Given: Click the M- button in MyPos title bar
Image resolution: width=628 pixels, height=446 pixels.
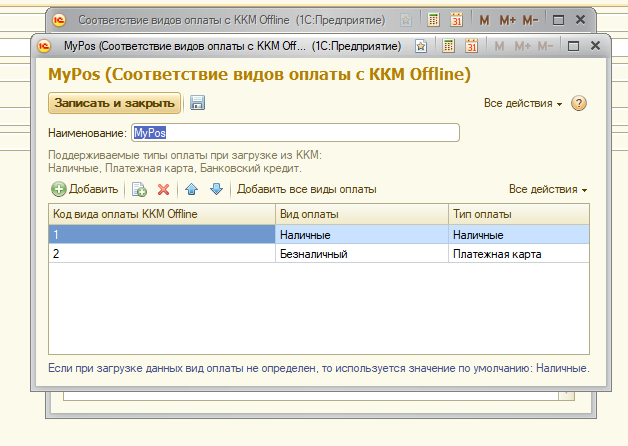Looking at the screenshot, I should coord(545,46).
